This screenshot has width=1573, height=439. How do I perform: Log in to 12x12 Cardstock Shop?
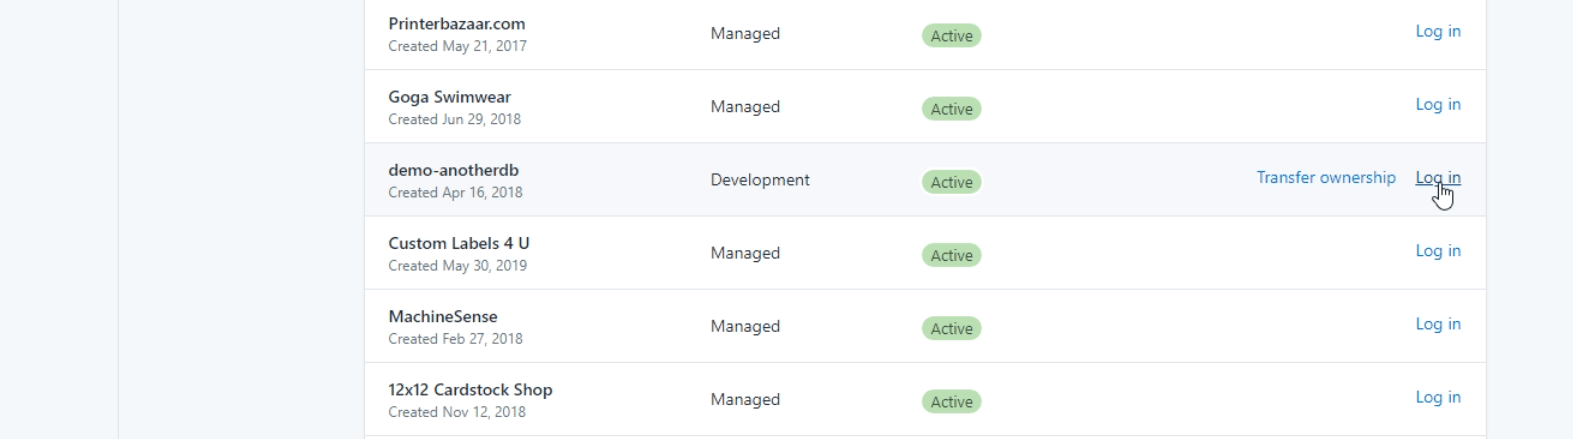click(1437, 397)
